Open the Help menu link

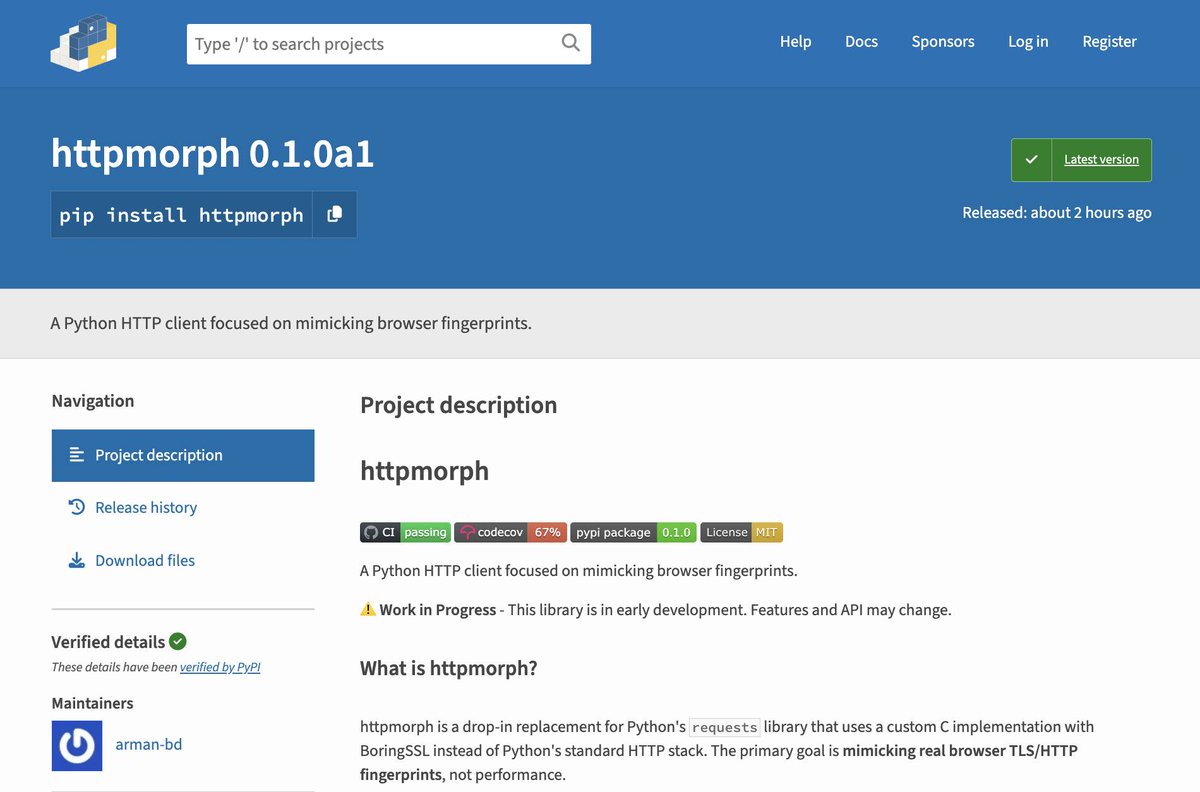click(796, 42)
